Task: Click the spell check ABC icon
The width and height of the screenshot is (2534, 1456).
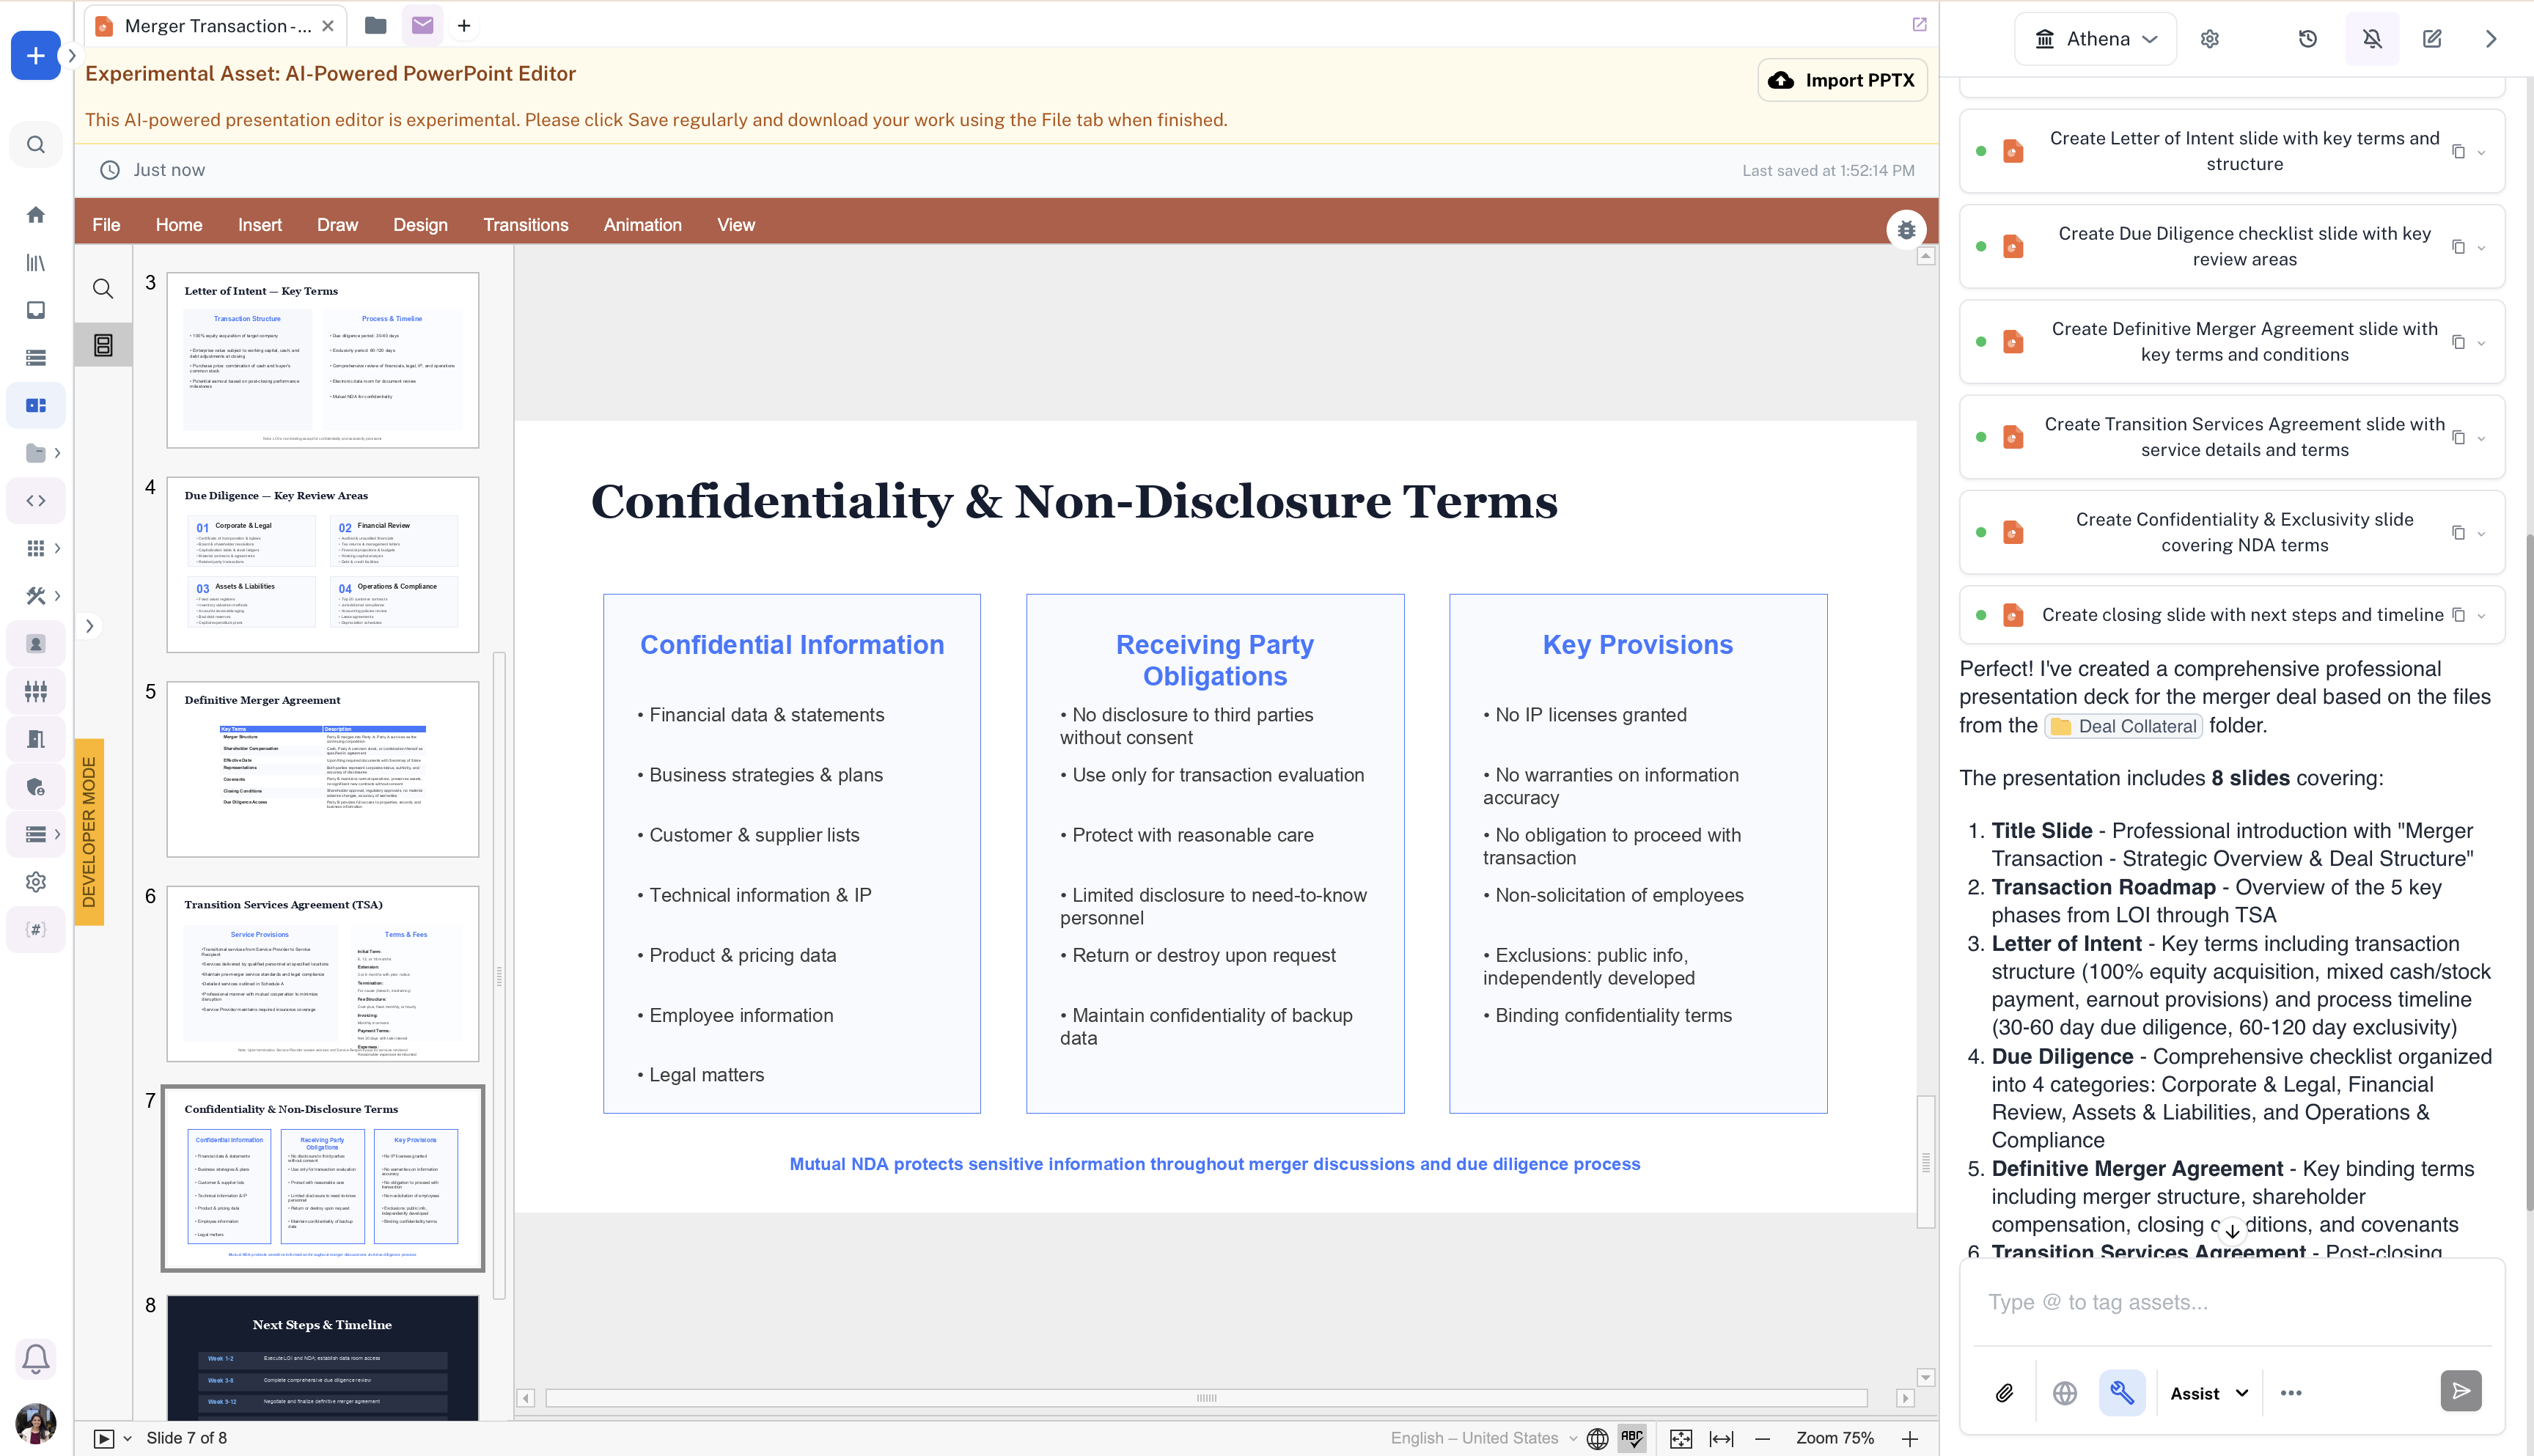Action: (x=1632, y=1438)
